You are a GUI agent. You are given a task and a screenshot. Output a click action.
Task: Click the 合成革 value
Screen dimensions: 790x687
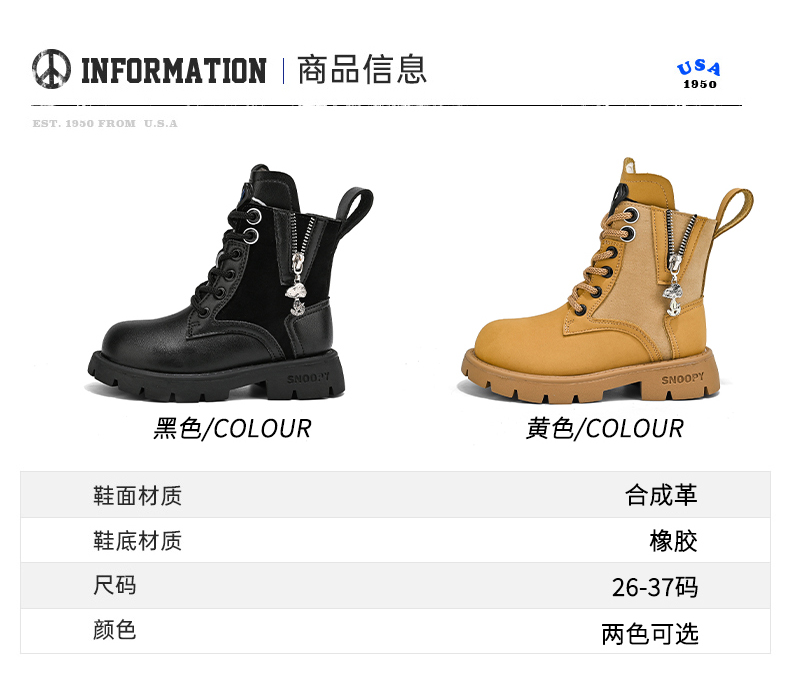point(661,495)
